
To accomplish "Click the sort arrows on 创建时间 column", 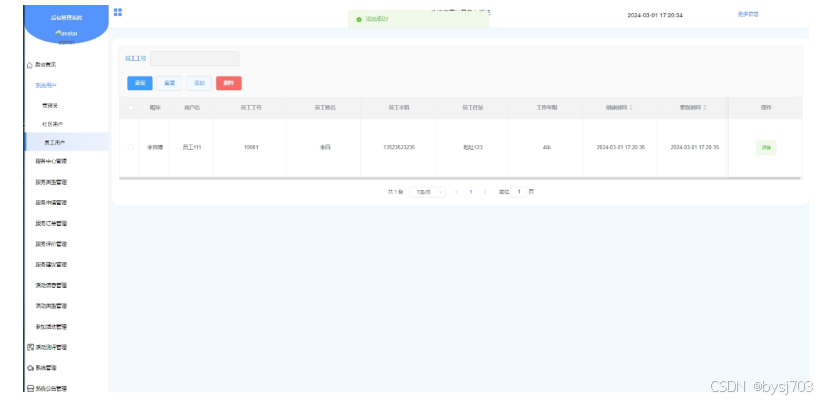I will (631, 107).
